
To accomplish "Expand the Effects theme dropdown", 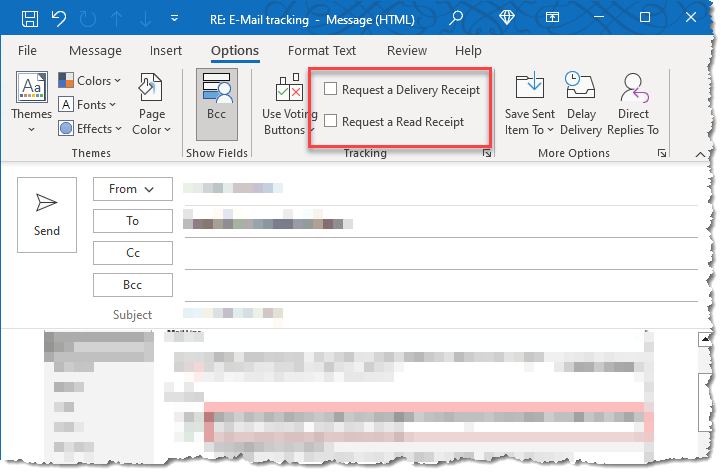I will (90, 129).
